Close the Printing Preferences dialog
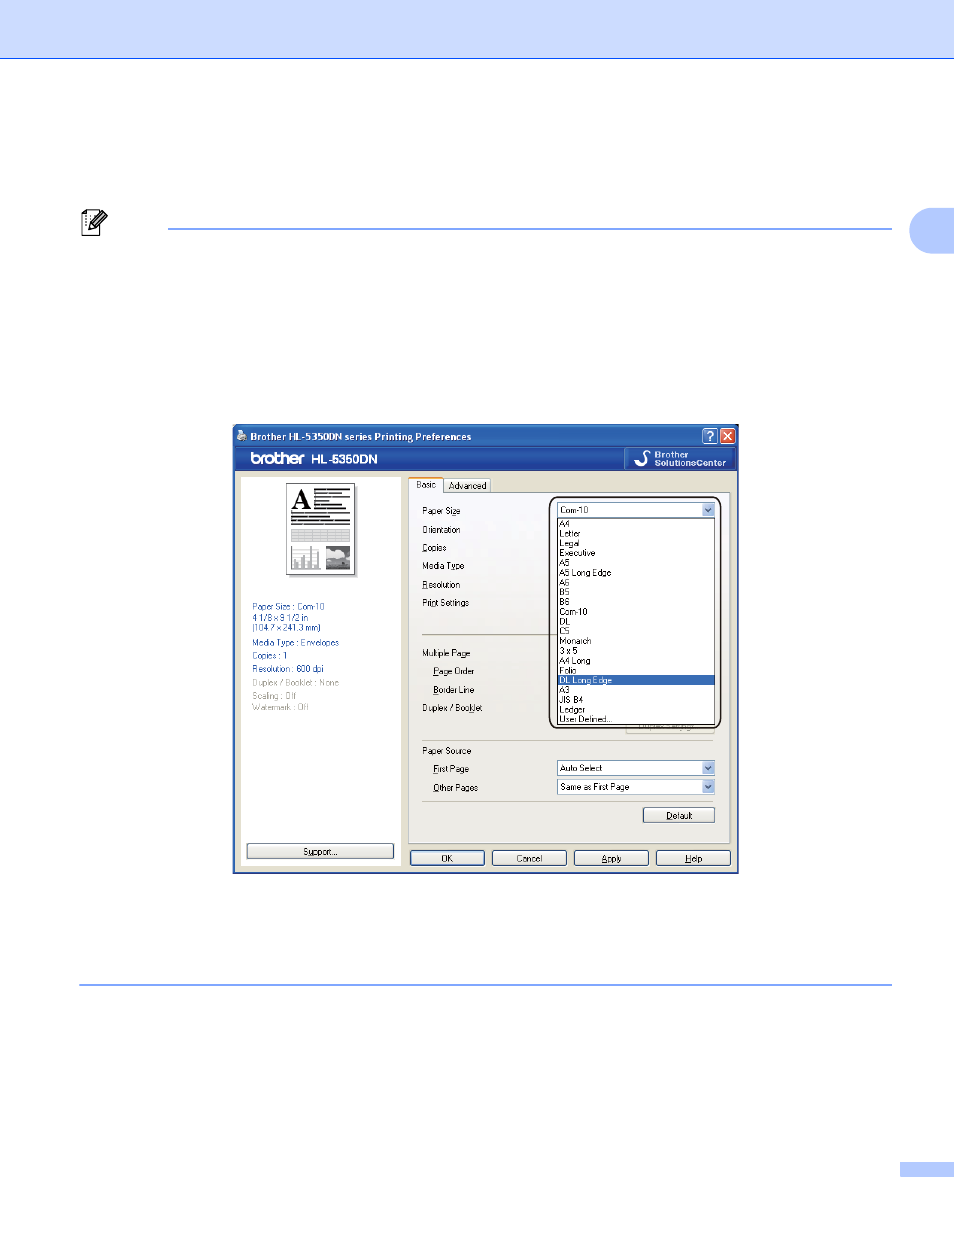 click(x=728, y=436)
